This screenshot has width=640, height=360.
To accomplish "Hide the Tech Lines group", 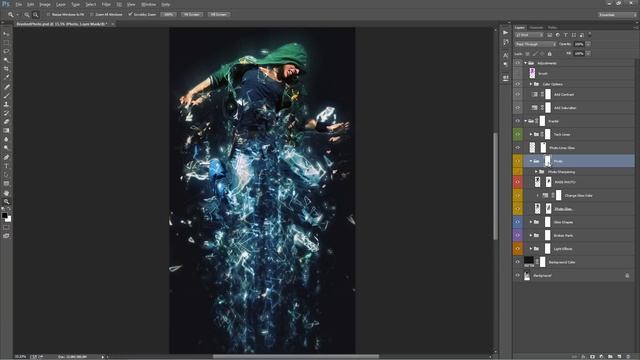I will pos(518,134).
